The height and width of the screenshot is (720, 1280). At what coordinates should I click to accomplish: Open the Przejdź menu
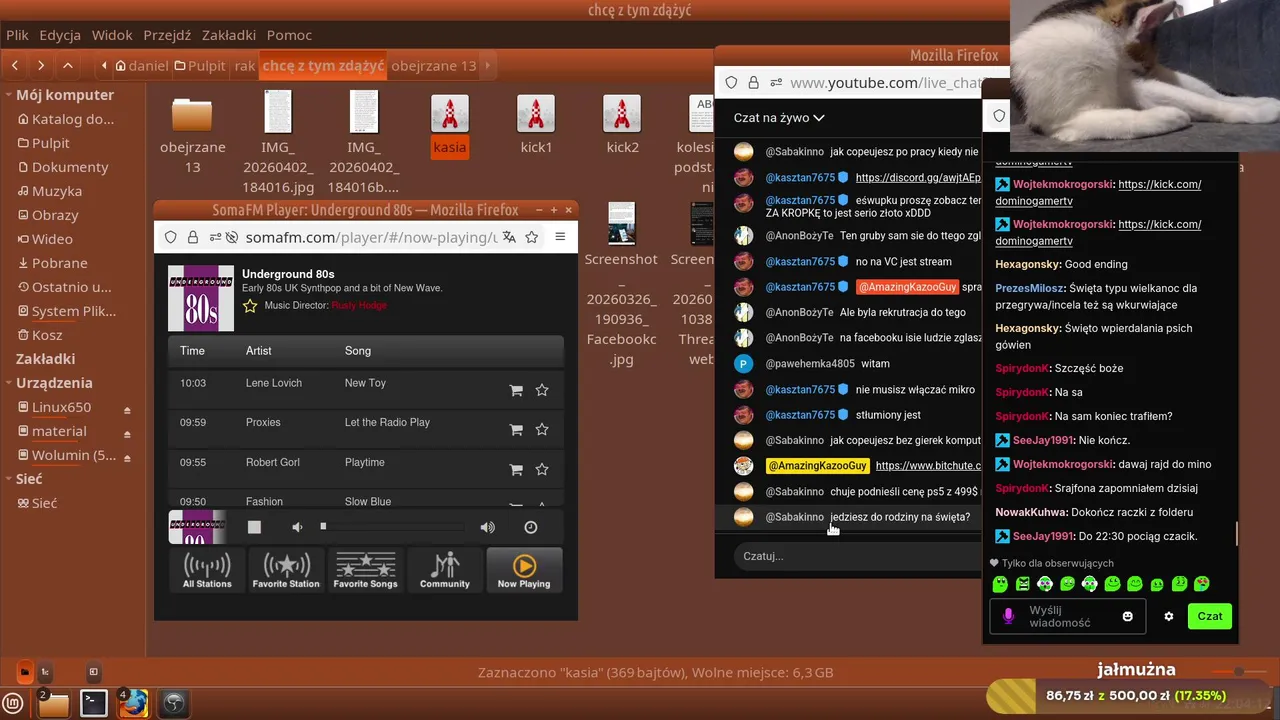pos(167,35)
